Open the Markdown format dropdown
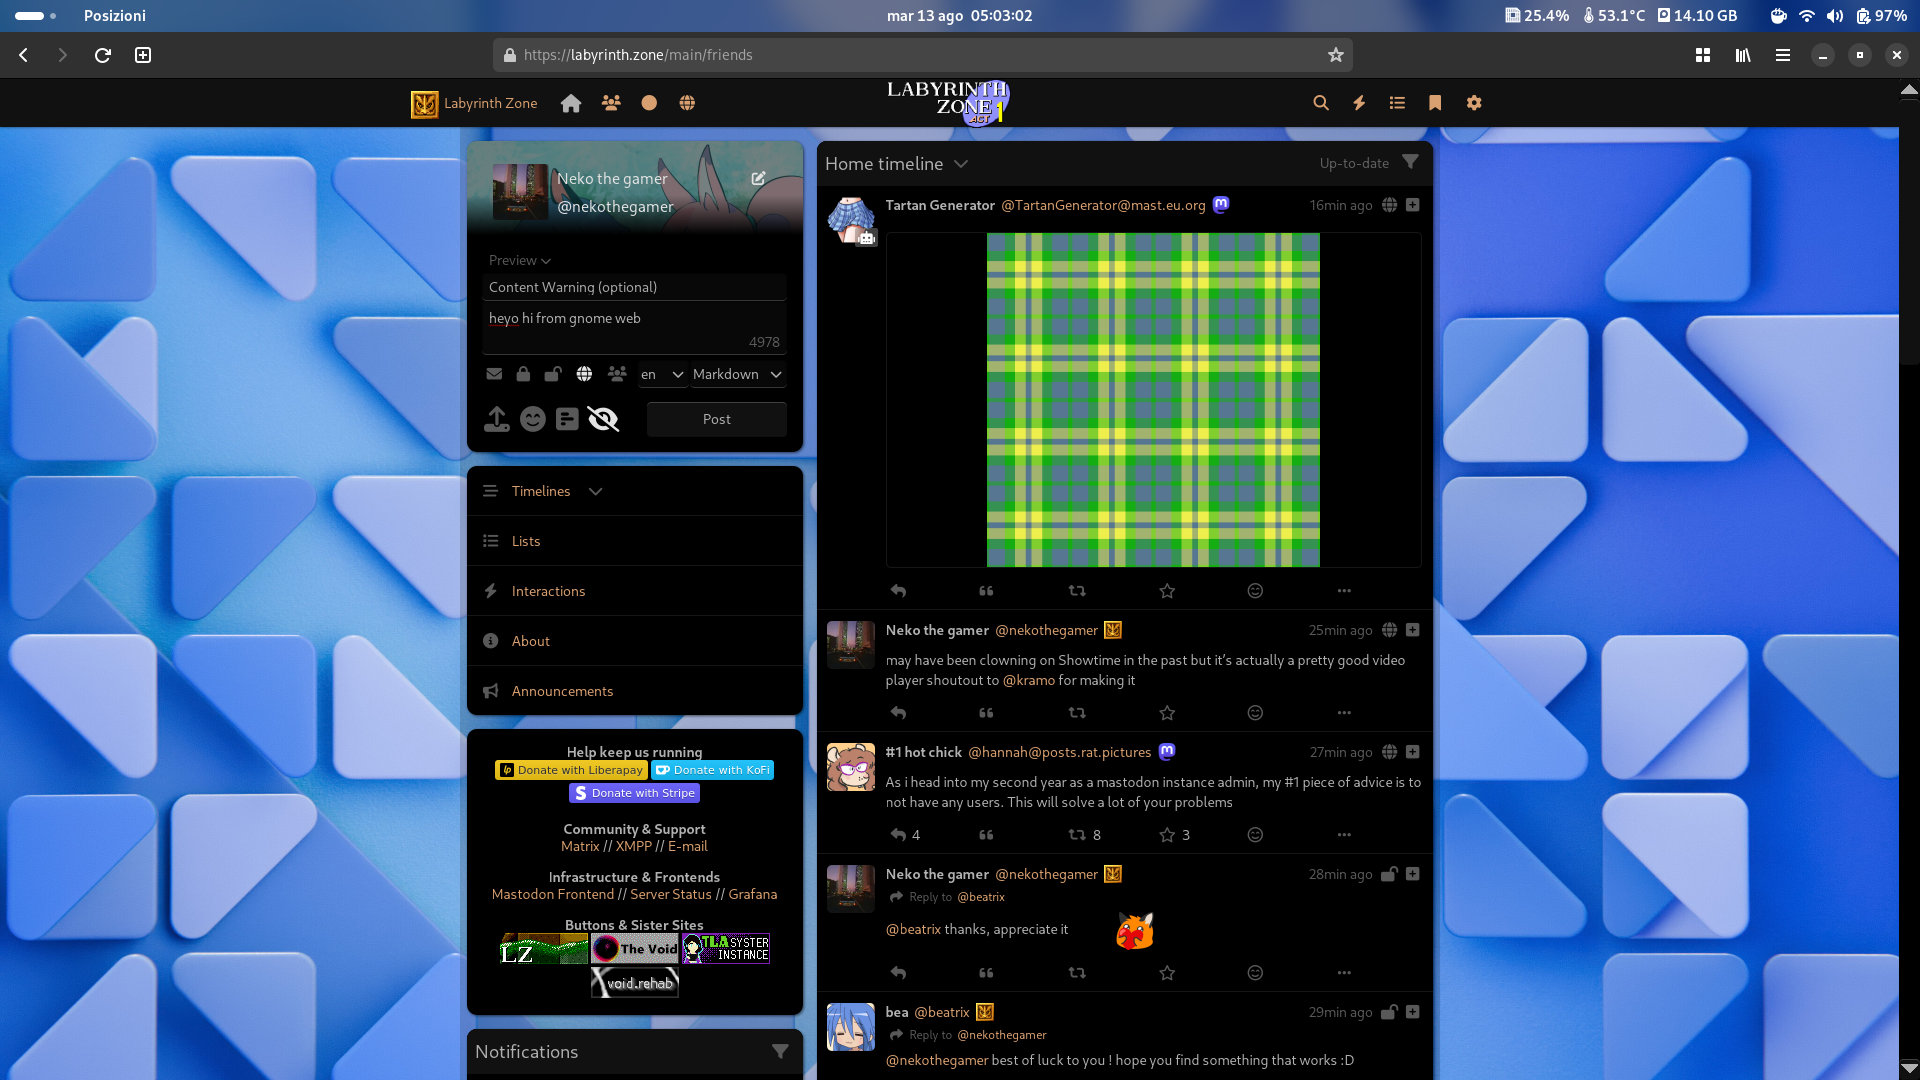The image size is (1920, 1080). 737,374
